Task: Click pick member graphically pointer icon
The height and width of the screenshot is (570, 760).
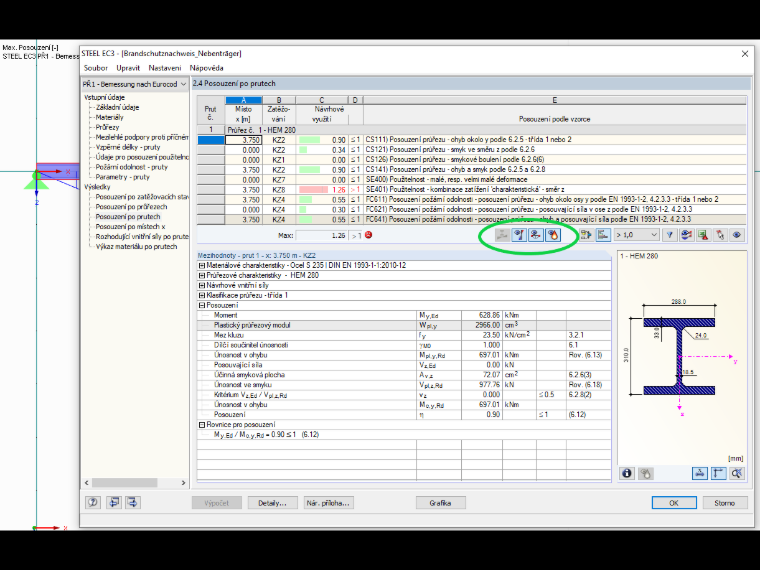Action: 720,235
